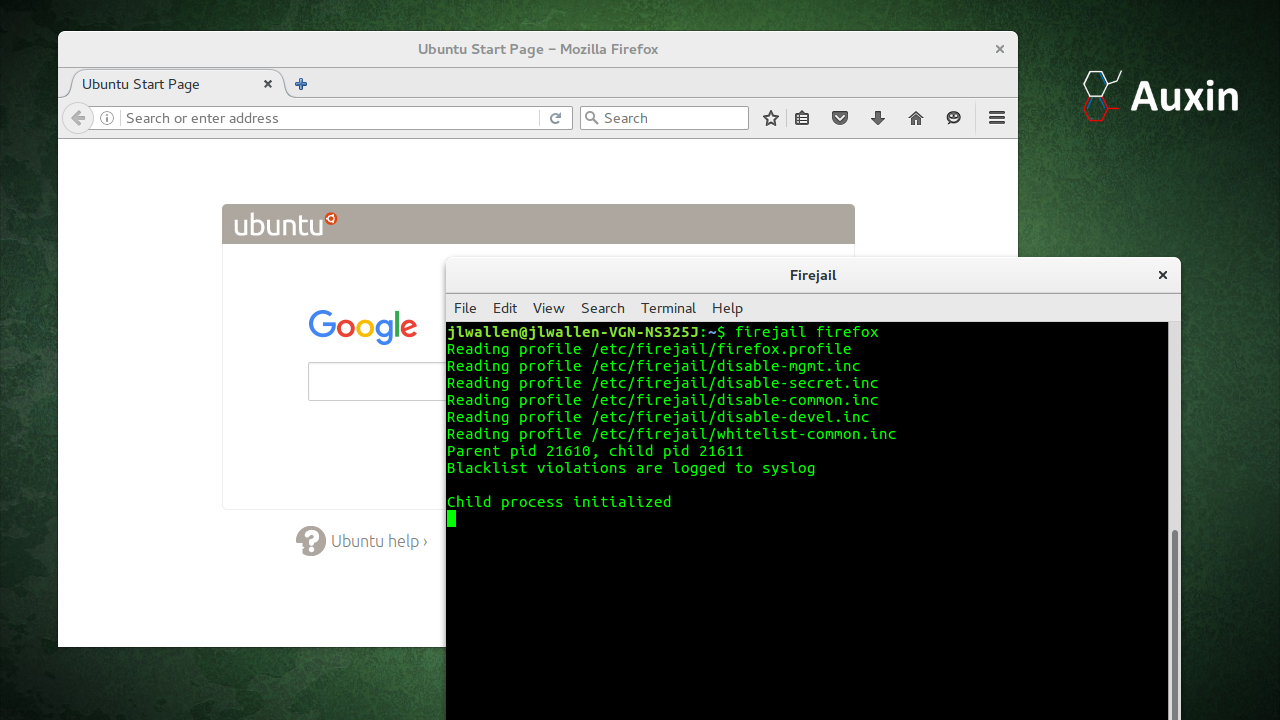This screenshot has height=720, width=1280.
Task: Bookmark this page with the star icon
Action: pos(770,118)
